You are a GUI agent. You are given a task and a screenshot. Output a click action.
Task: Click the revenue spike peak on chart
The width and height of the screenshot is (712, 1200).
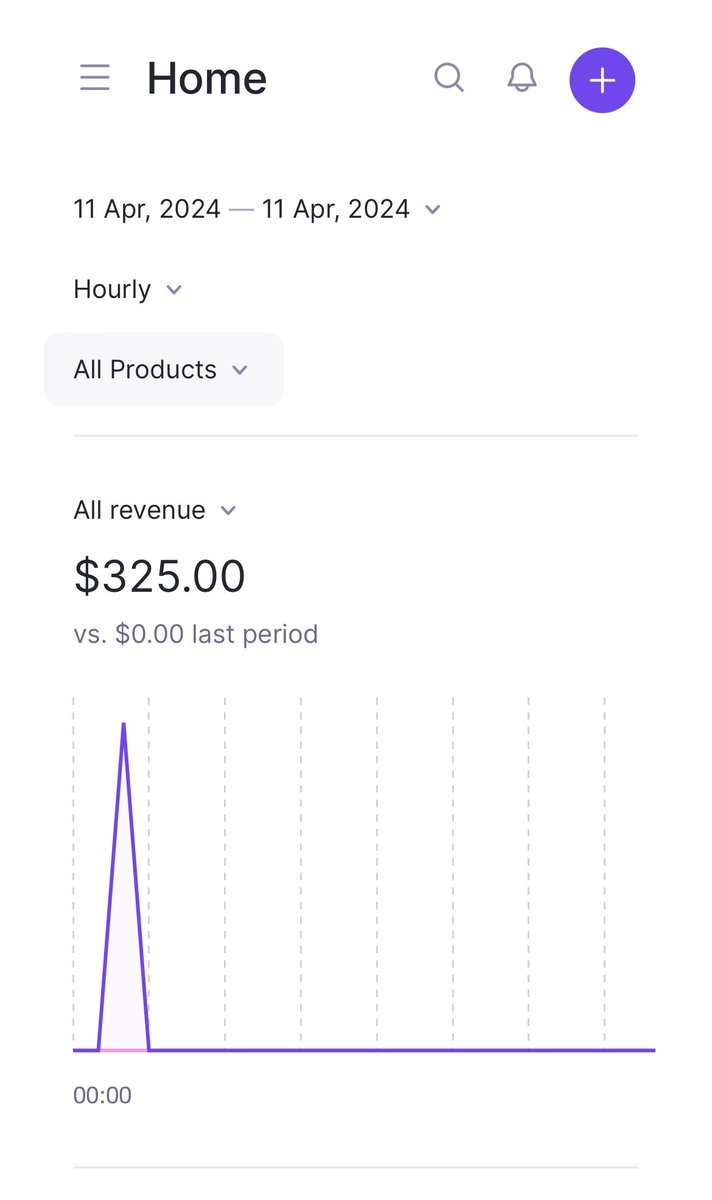(x=123, y=723)
